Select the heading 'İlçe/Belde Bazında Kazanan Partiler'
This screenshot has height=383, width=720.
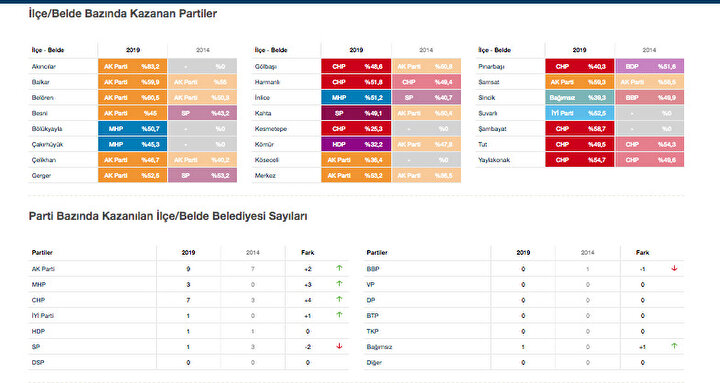123,14
